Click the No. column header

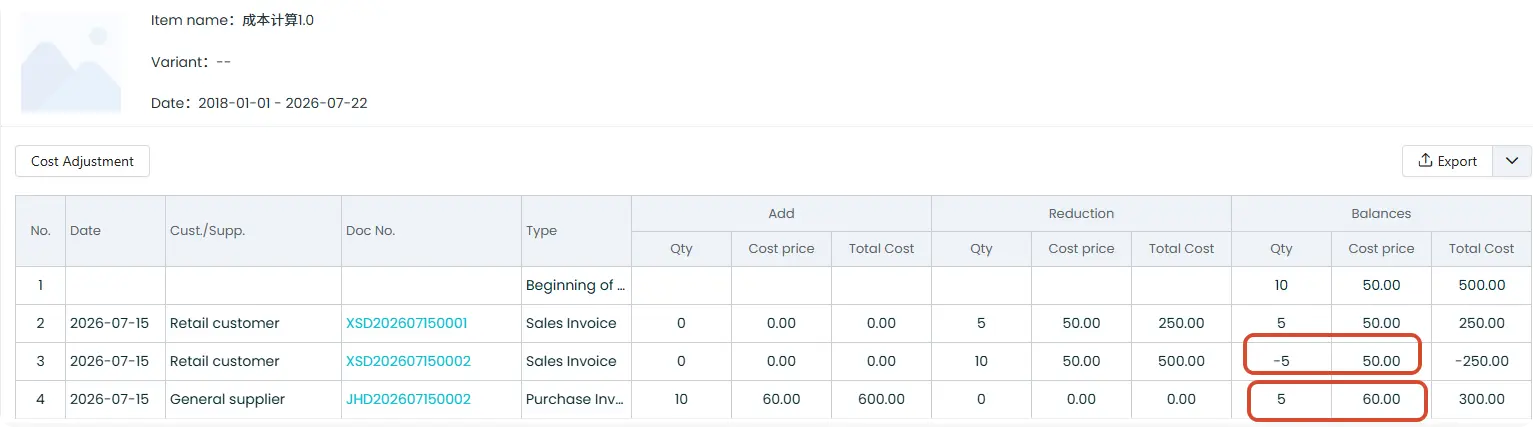coord(40,231)
